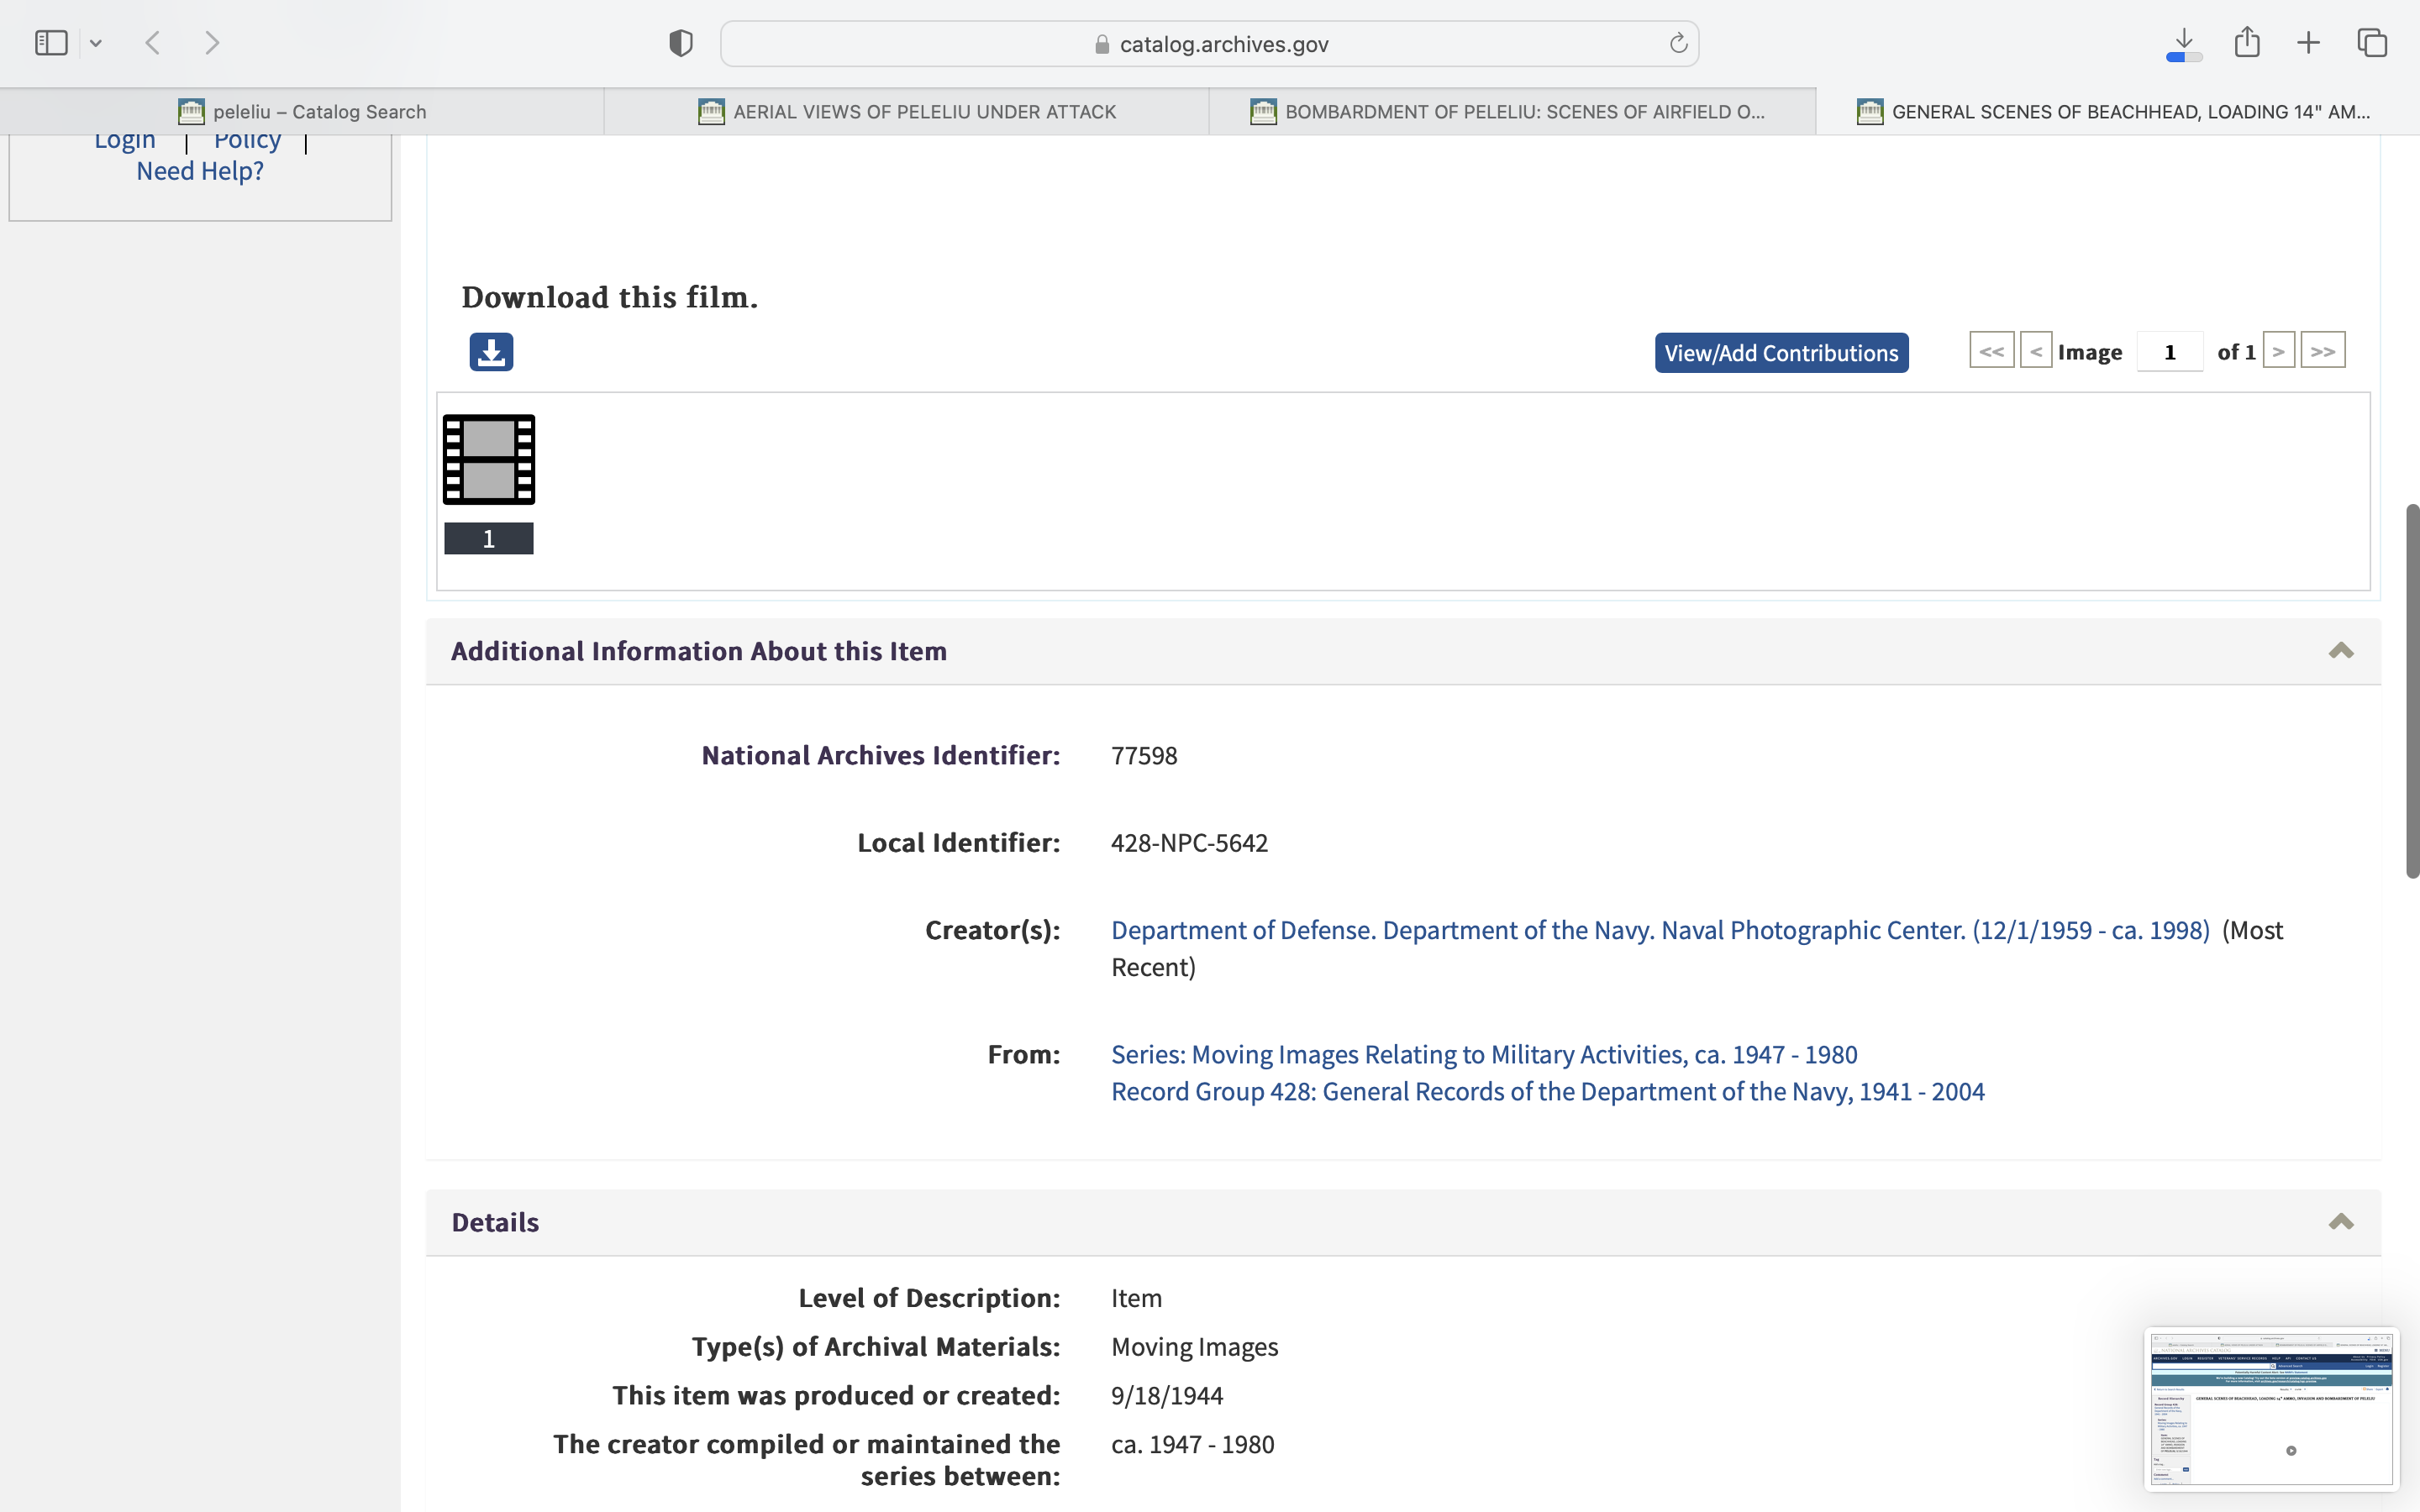Viewport: 2420px width, 1512px height.
Task: Collapse Additional Information About this Item section
Action: pos(2340,651)
